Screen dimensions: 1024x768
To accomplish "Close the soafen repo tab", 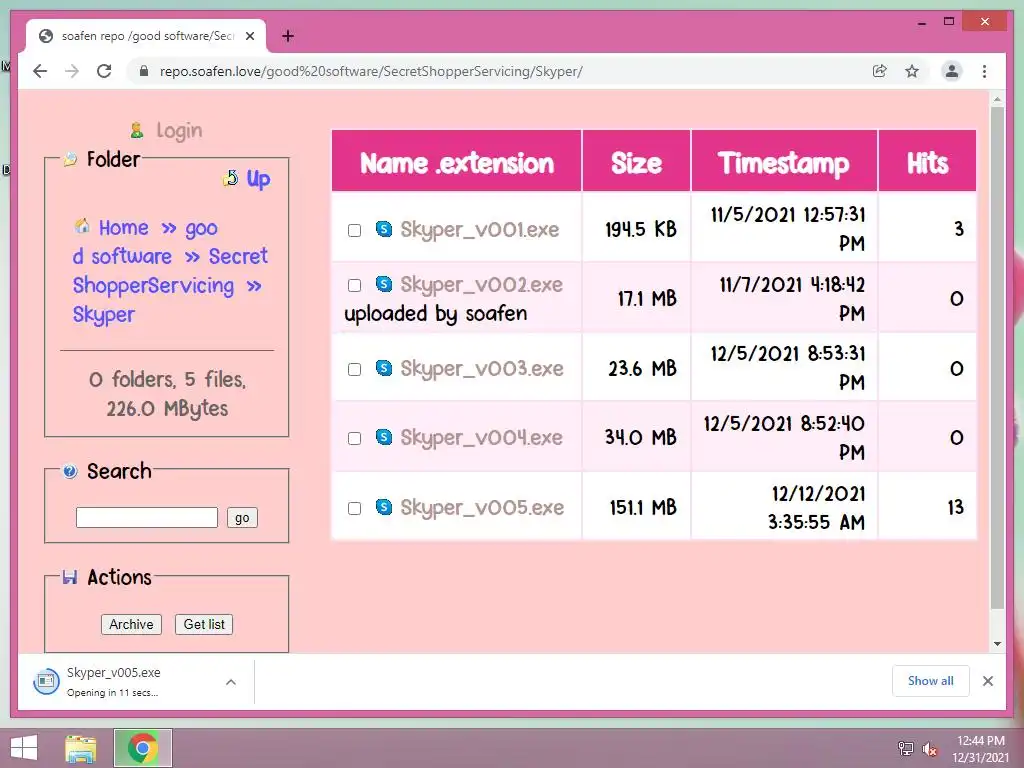I will 249,36.
